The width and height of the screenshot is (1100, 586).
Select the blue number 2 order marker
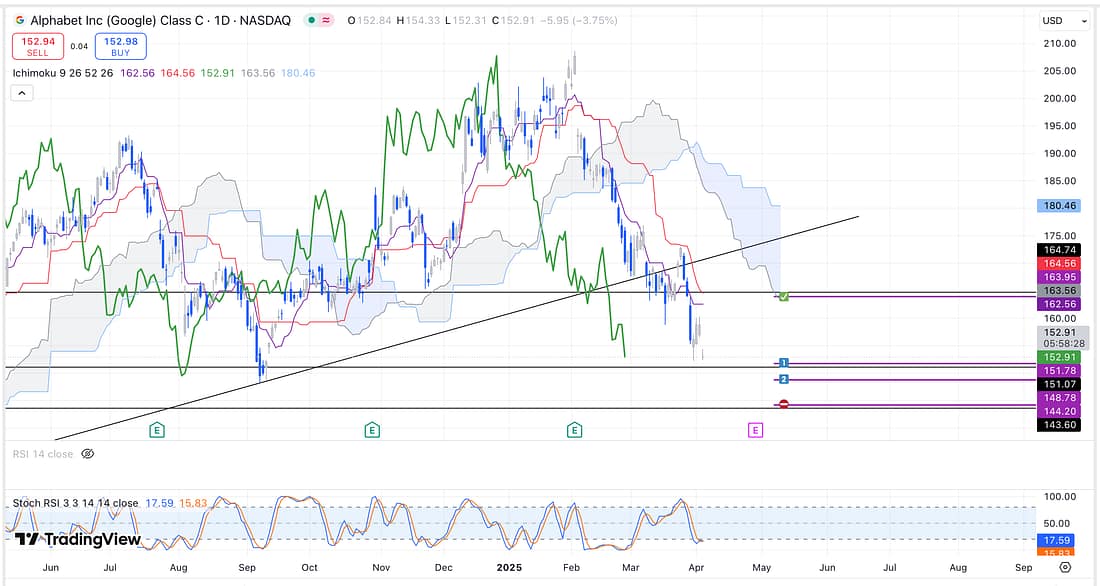tap(784, 379)
